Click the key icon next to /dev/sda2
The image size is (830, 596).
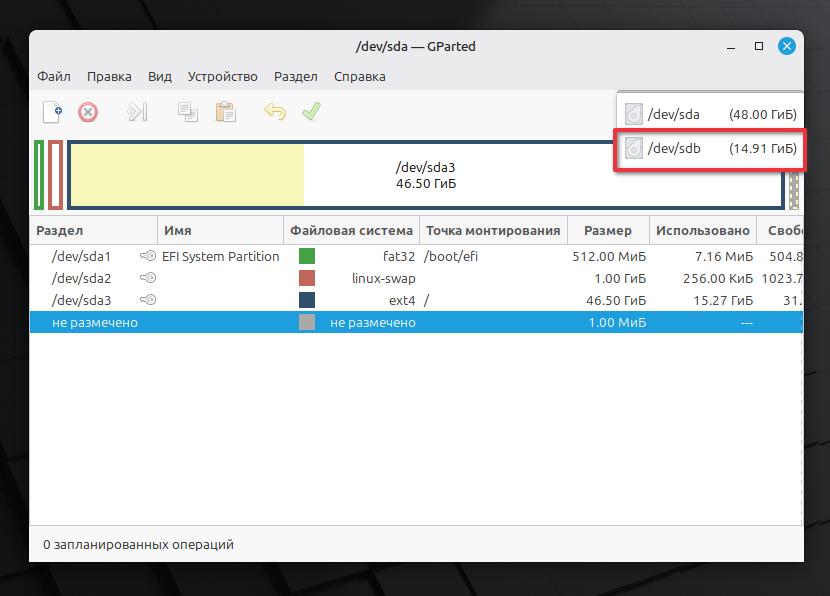(x=148, y=278)
